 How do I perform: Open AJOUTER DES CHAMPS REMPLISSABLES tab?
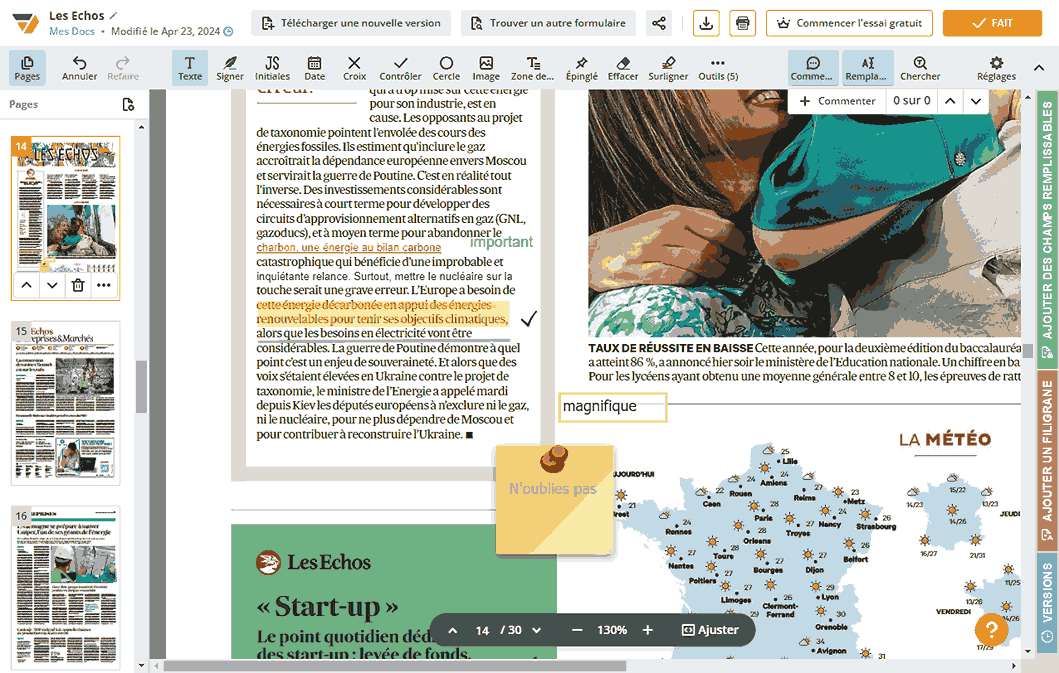coord(1048,229)
